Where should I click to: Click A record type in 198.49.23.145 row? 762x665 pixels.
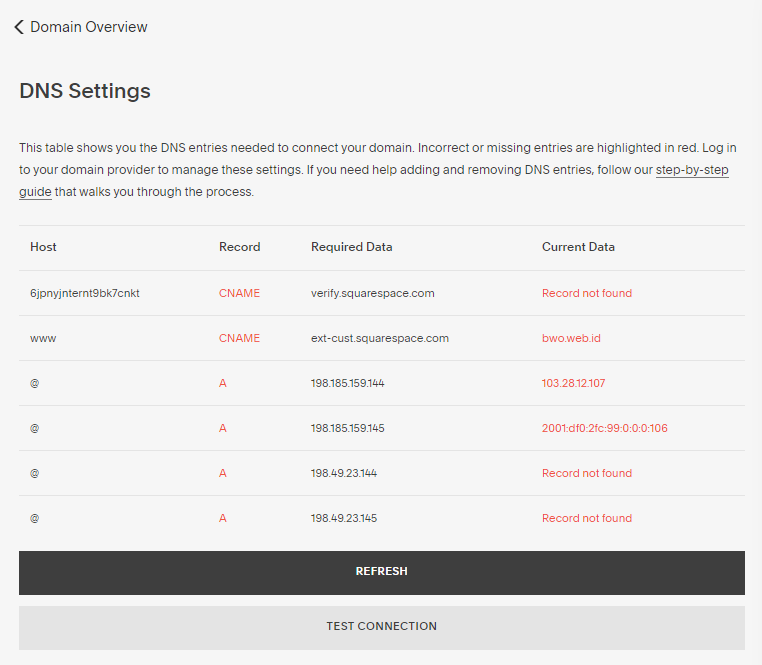click(x=223, y=518)
